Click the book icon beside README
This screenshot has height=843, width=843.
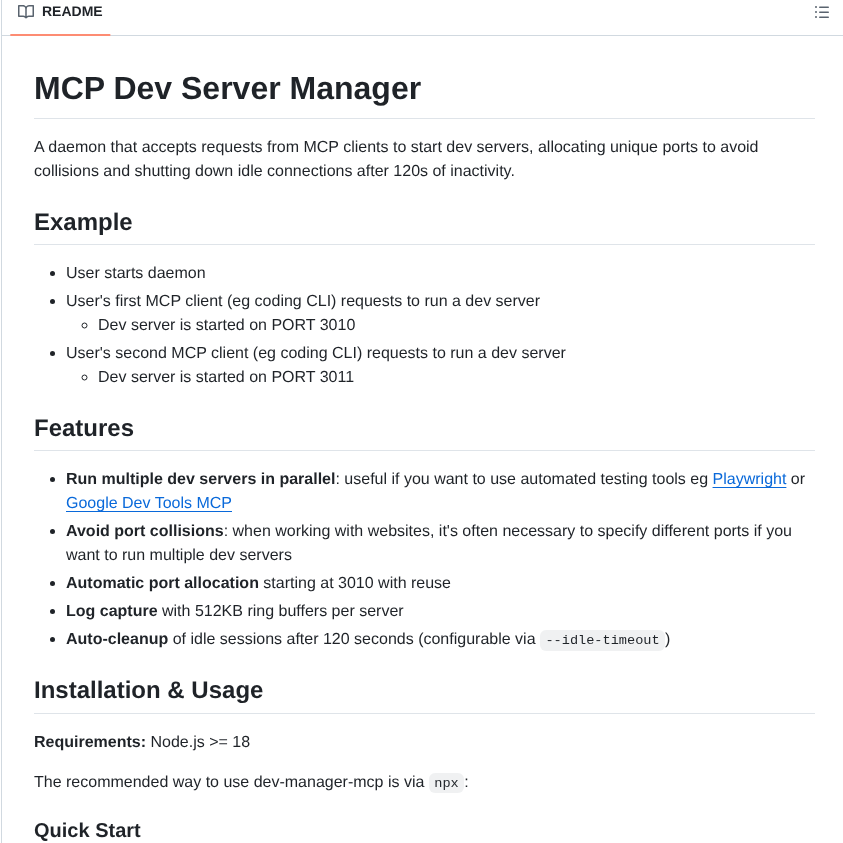(26, 12)
